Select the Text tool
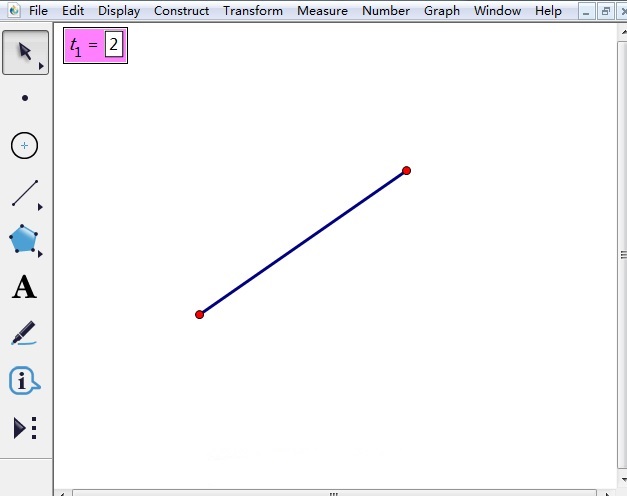627x496 pixels. coord(24,287)
